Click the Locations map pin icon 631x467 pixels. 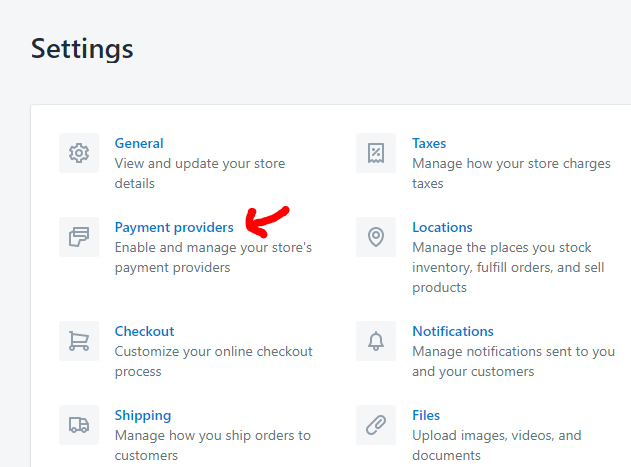[x=376, y=237]
